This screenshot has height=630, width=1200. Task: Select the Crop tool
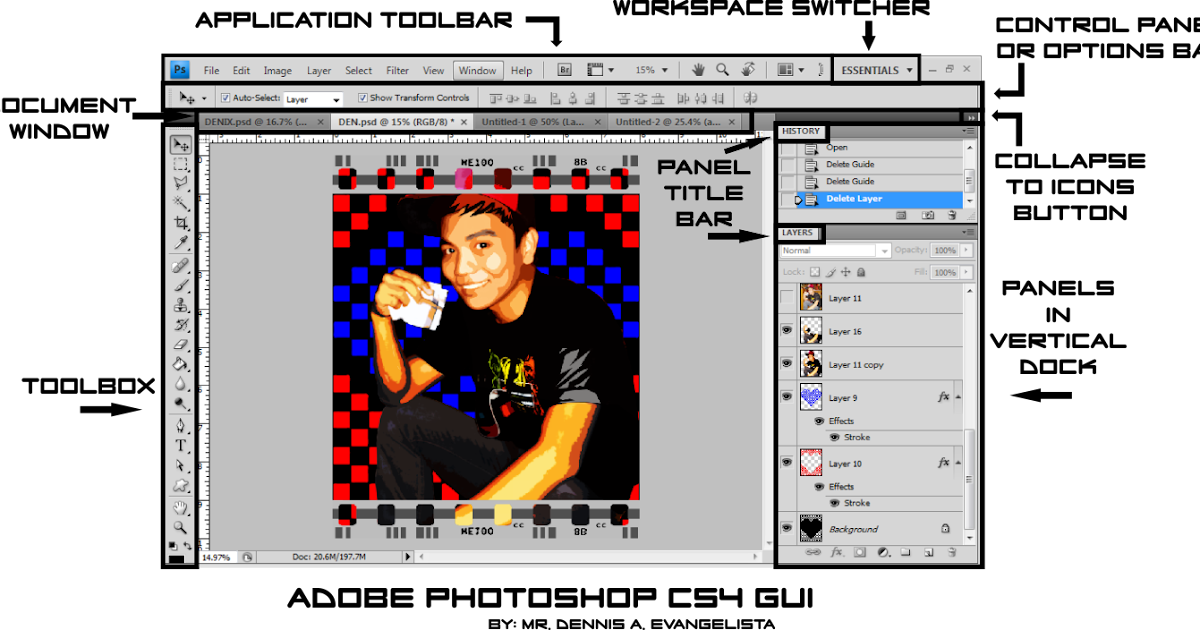[181, 222]
